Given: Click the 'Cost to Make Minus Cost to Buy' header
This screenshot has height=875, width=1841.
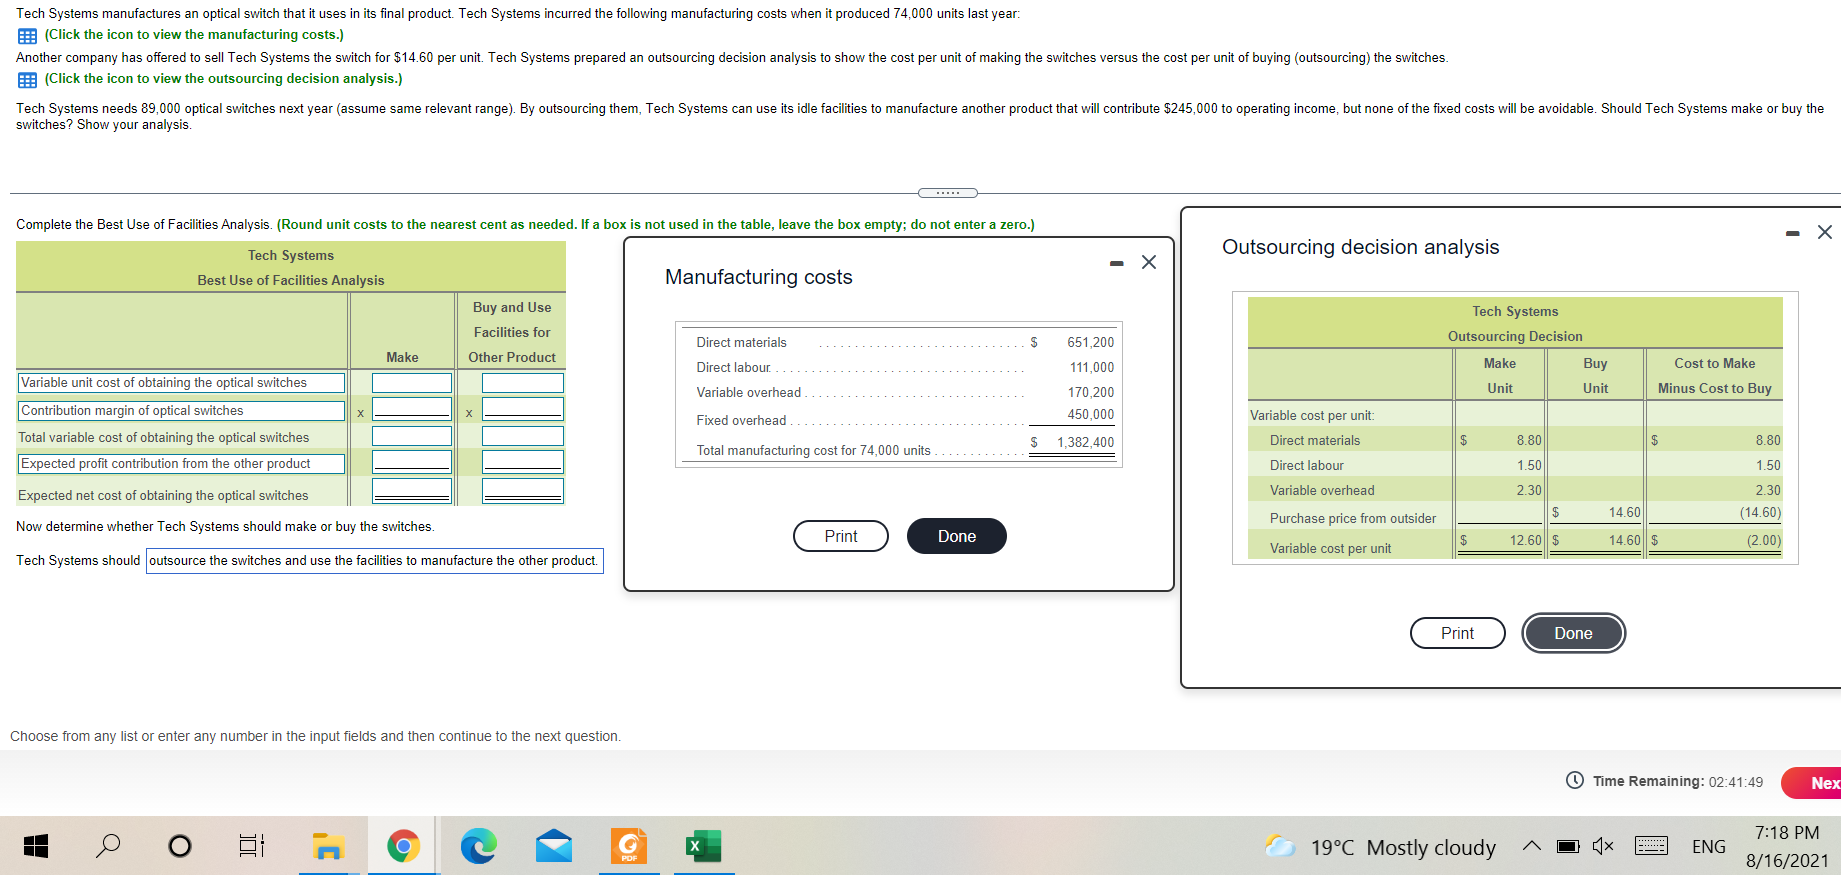Looking at the screenshot, I should [x=1715, y=376].
